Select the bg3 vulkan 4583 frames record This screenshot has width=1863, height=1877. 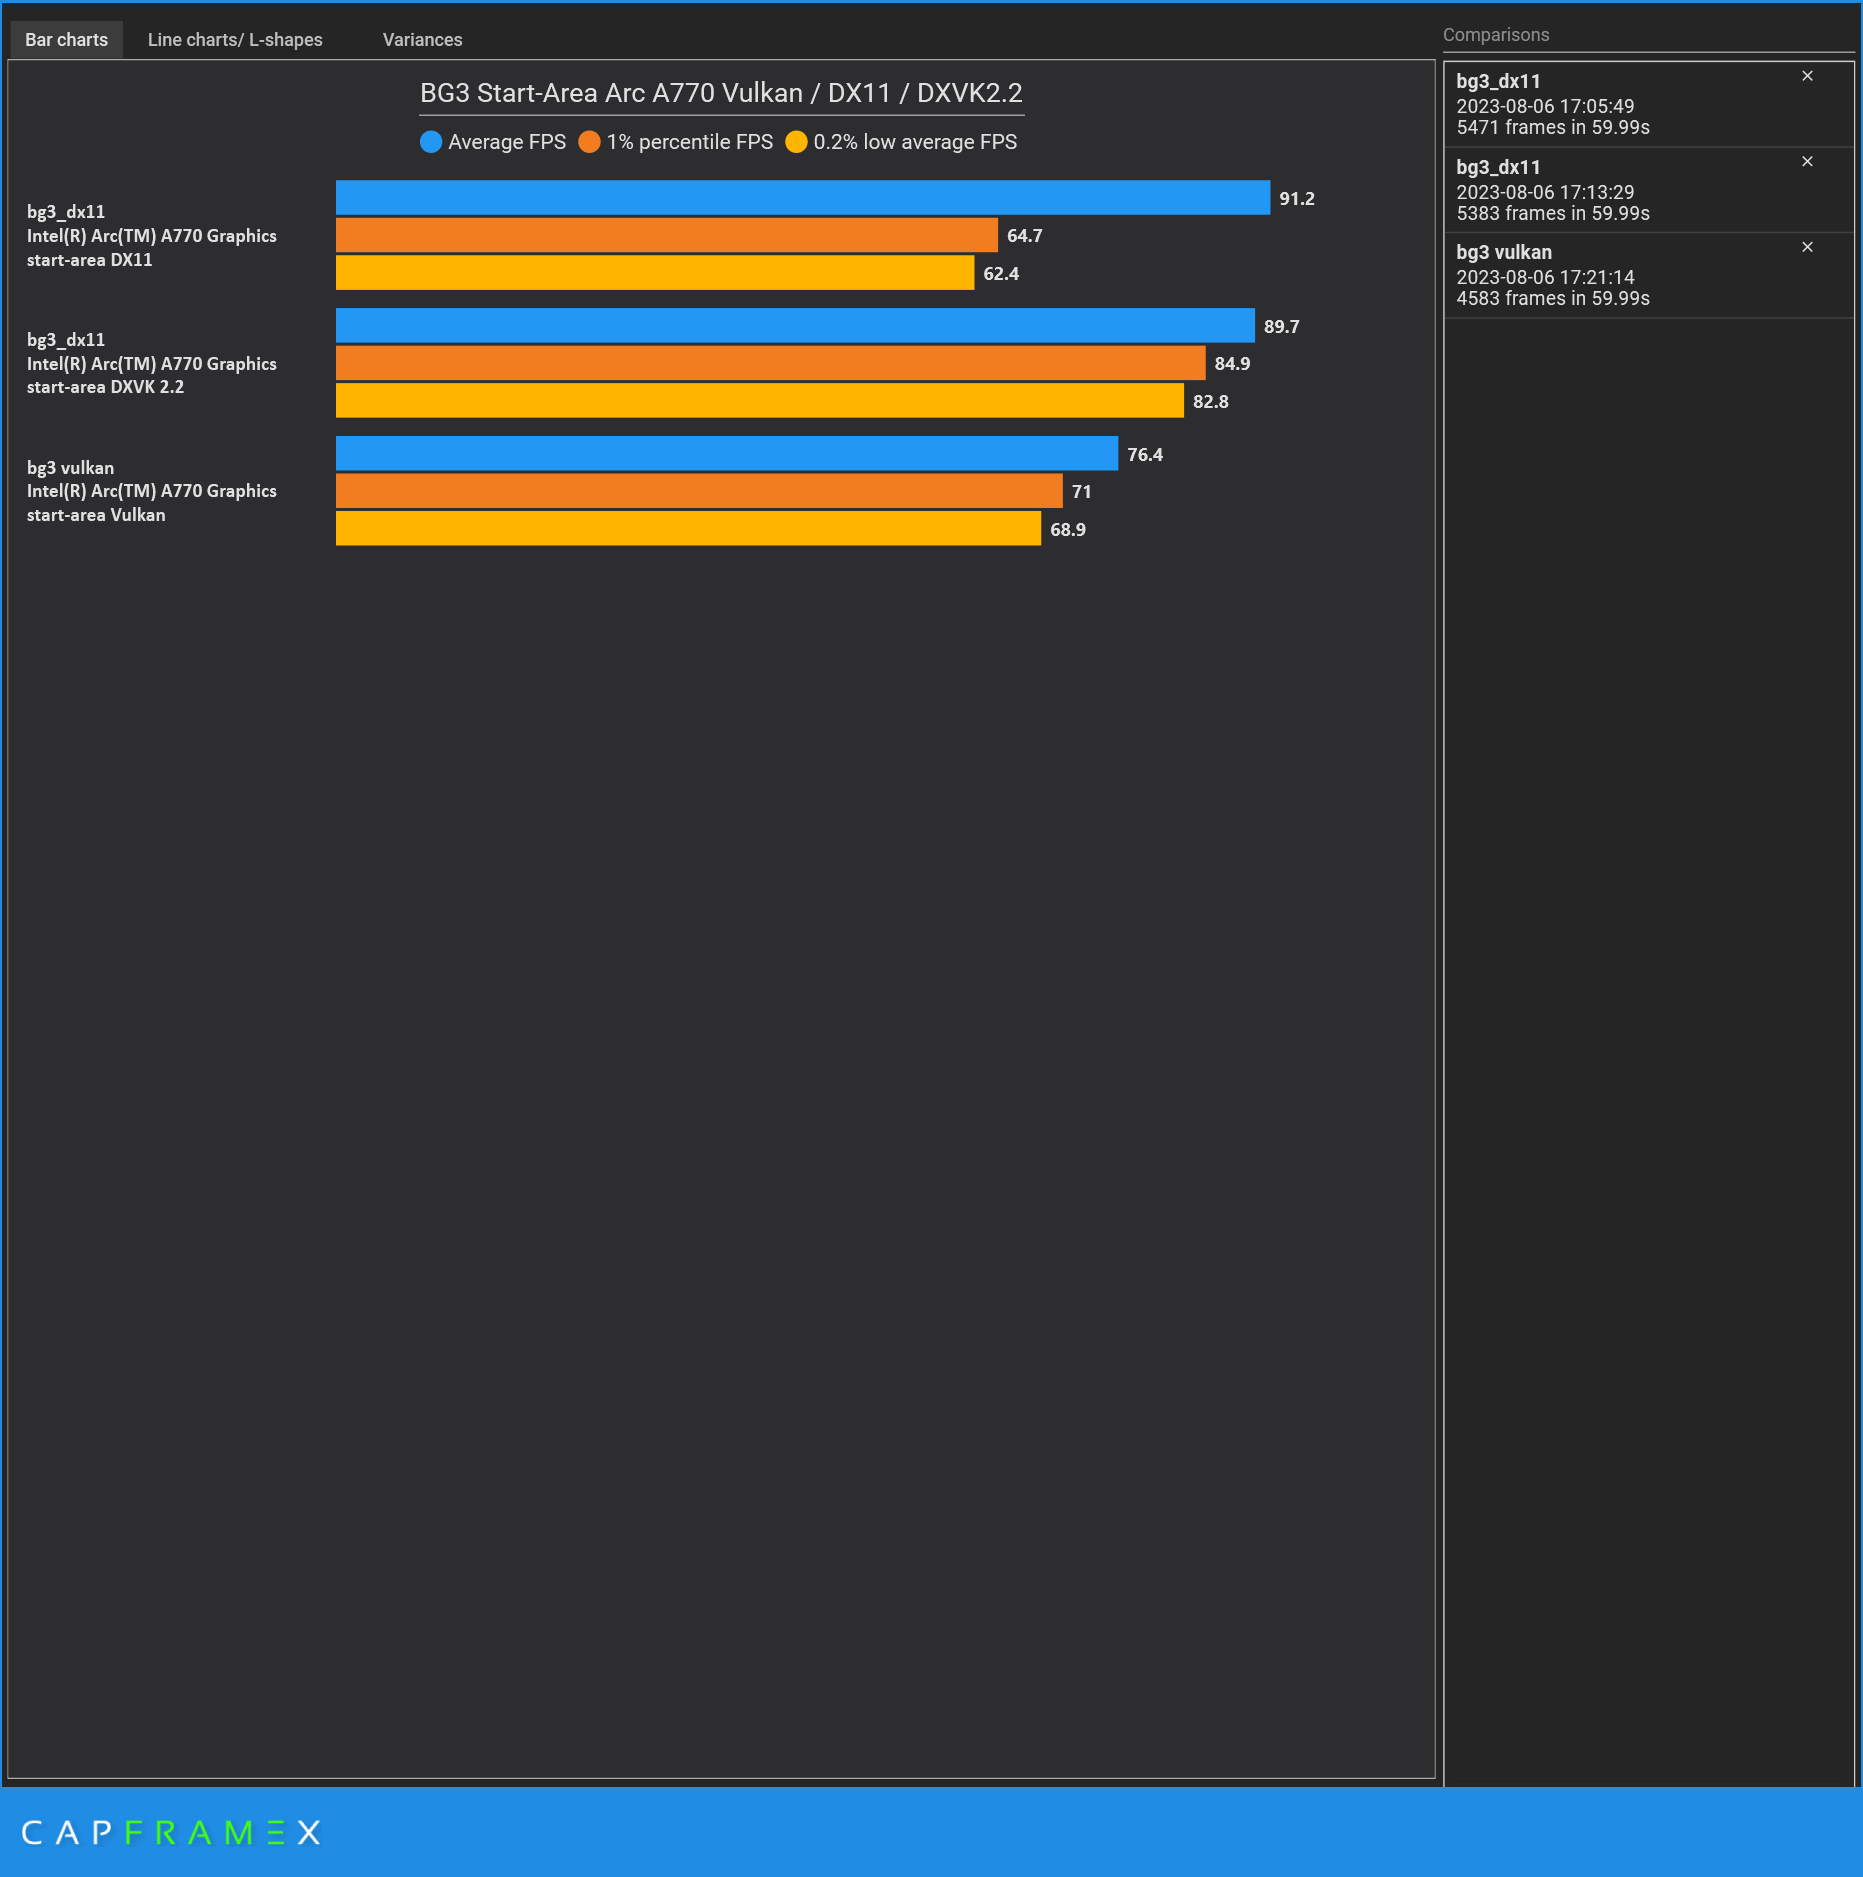click(x=1648, y=275)
